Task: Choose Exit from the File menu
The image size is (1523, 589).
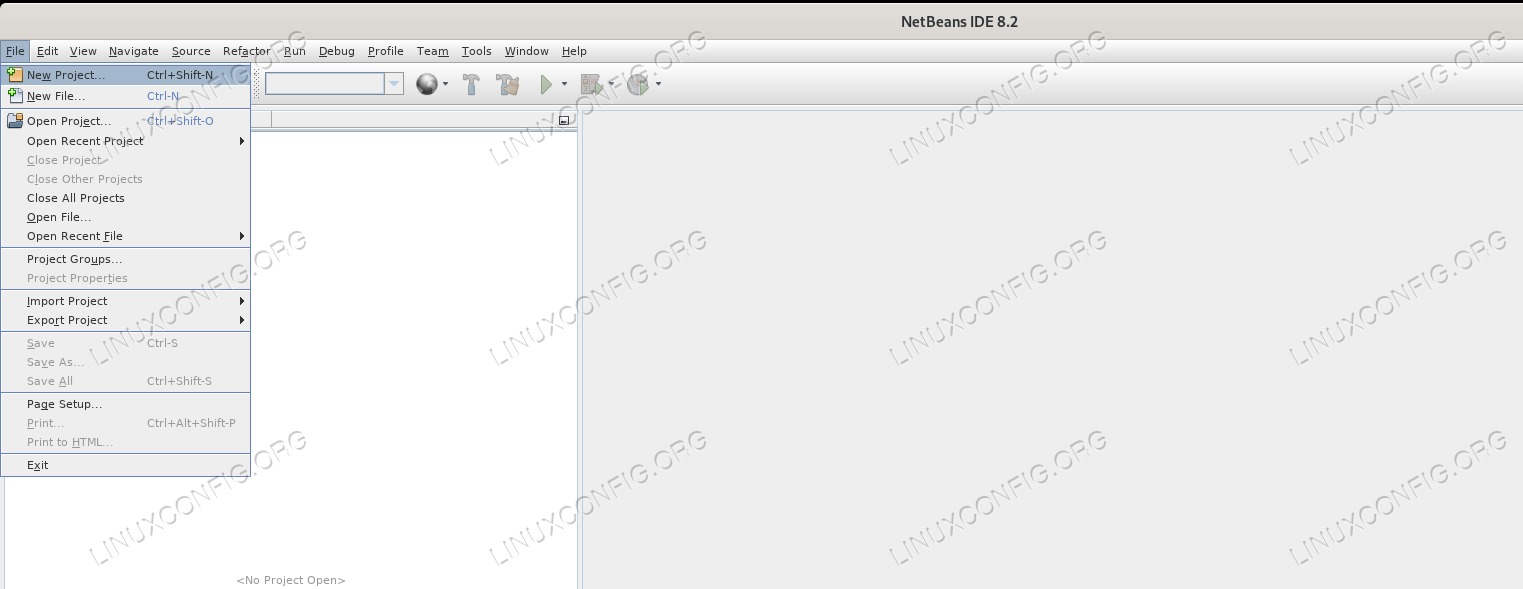Action: 125,465
